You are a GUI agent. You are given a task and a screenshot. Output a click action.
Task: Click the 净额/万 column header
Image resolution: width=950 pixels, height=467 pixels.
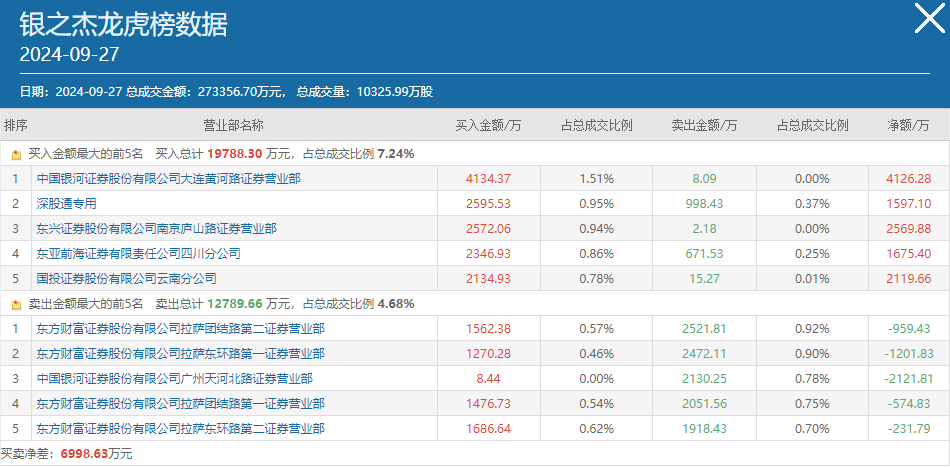(x=908, y=125)
